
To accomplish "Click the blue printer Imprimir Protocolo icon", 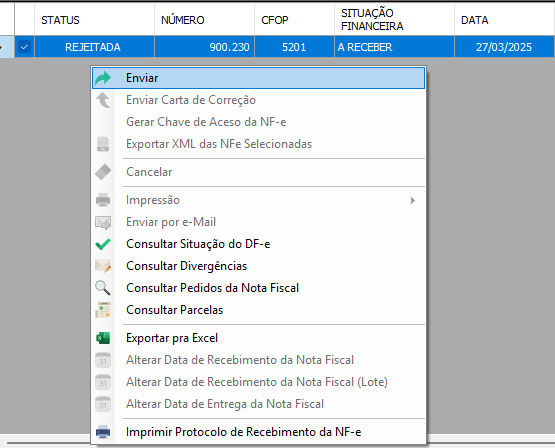I will [103, 432].
